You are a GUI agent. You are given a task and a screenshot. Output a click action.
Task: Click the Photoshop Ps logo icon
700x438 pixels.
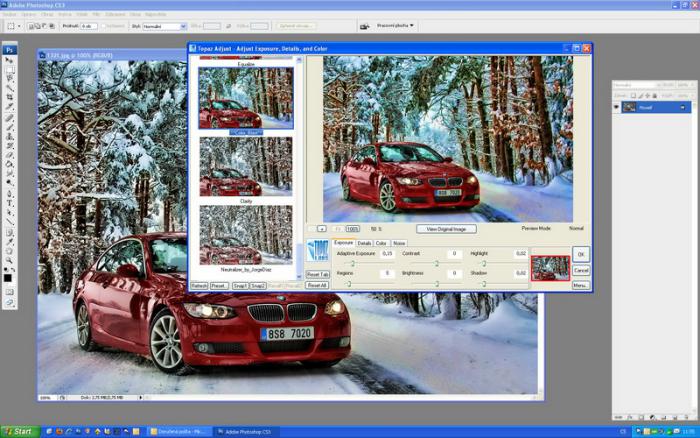[10, 48]
